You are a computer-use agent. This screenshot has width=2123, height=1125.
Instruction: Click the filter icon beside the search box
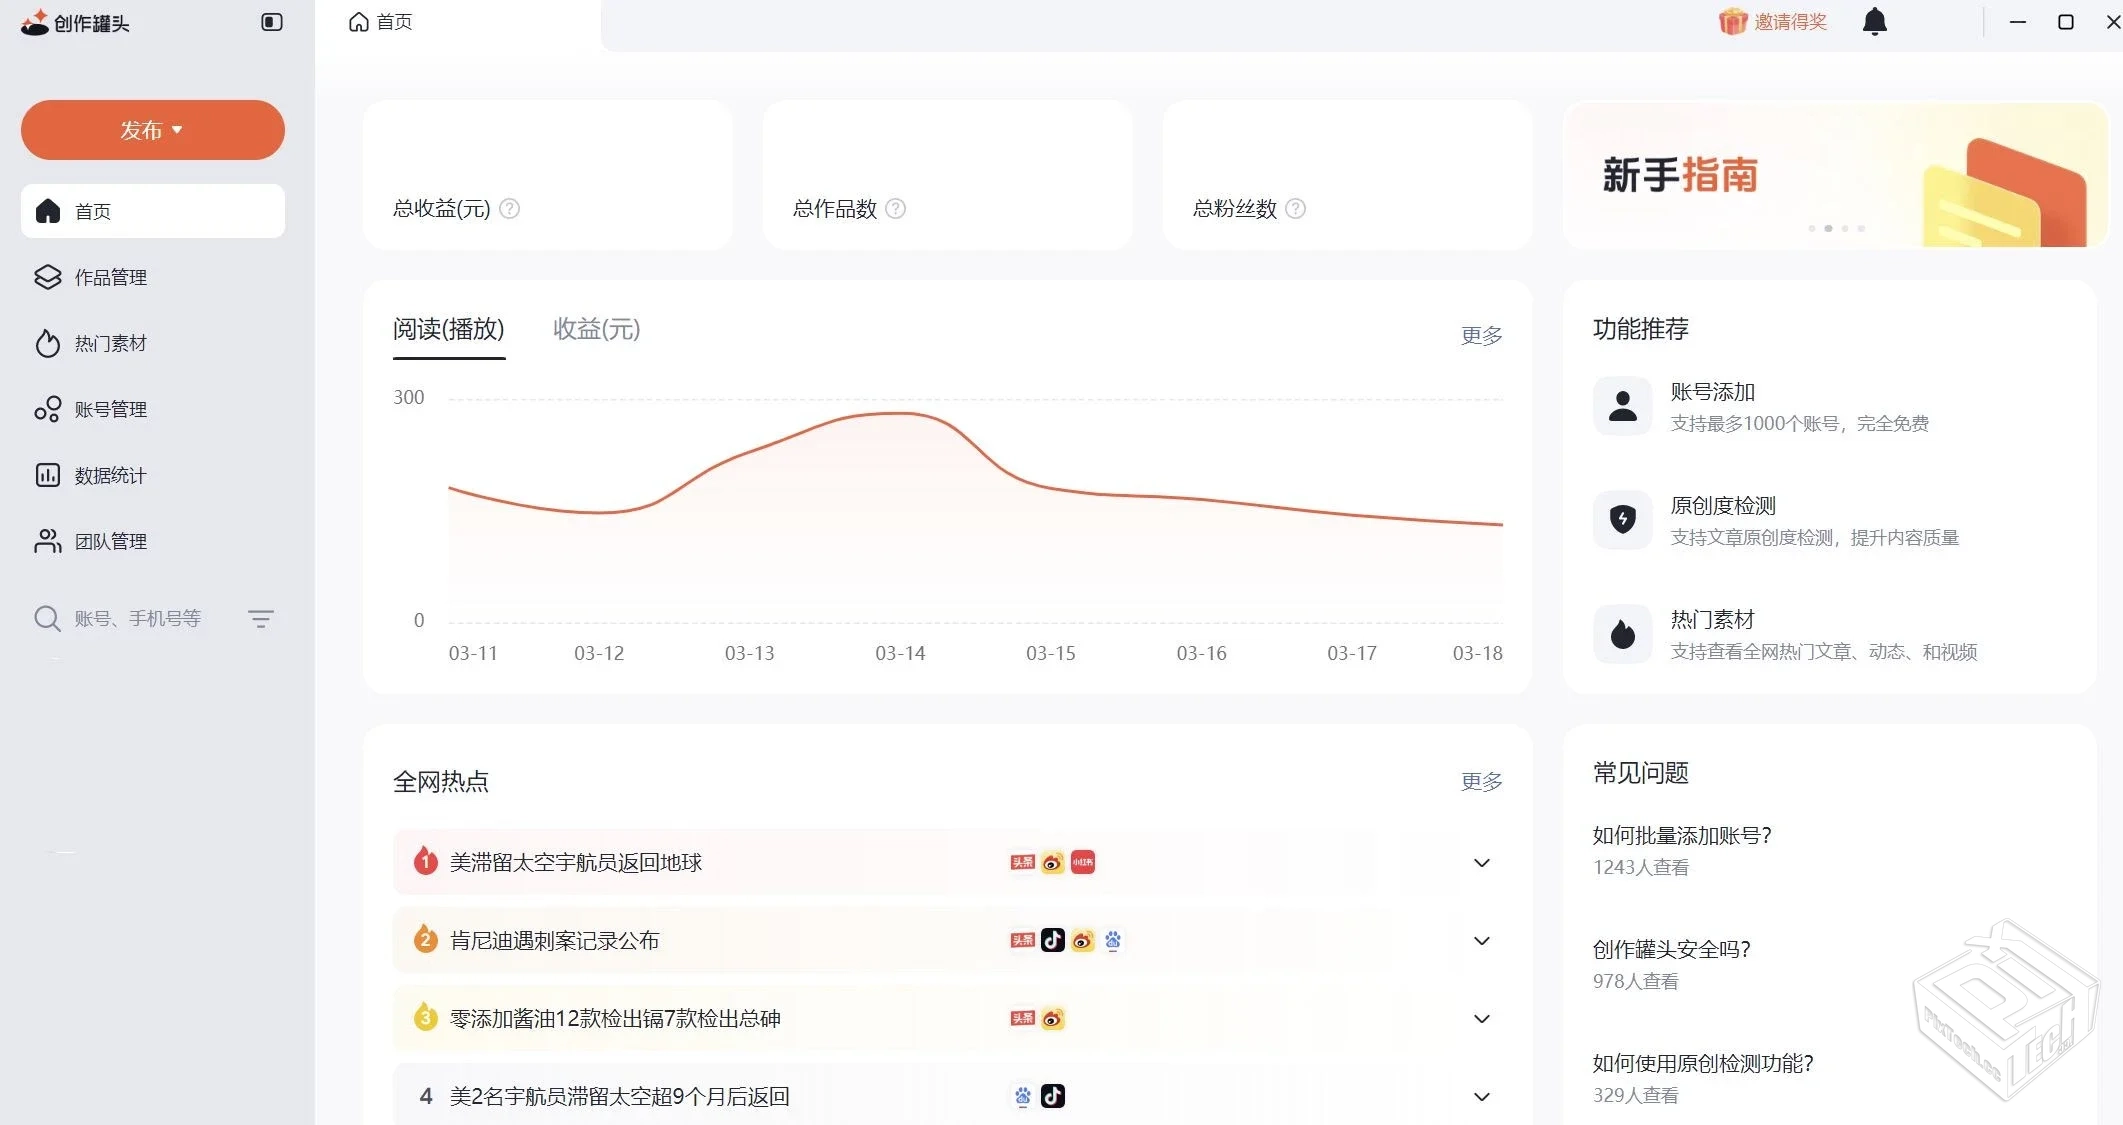[x=261, y=618]
